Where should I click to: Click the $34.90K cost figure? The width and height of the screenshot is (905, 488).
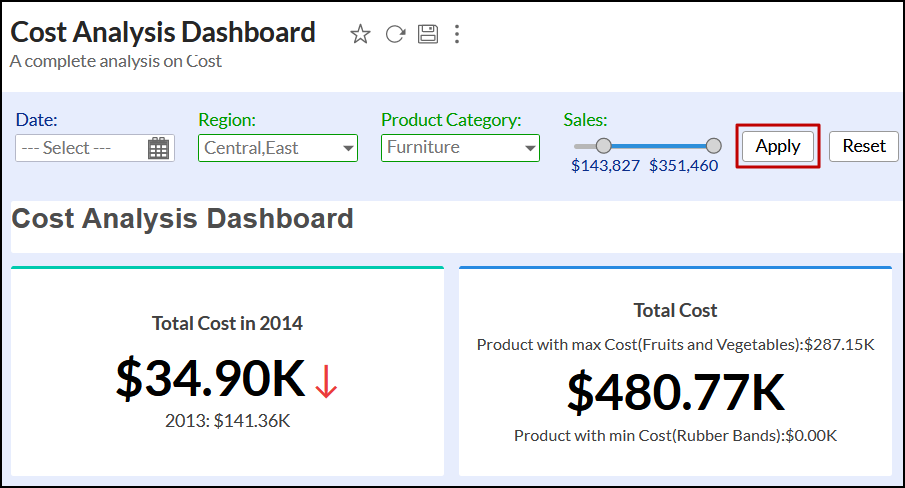click(x=210, y=378)
